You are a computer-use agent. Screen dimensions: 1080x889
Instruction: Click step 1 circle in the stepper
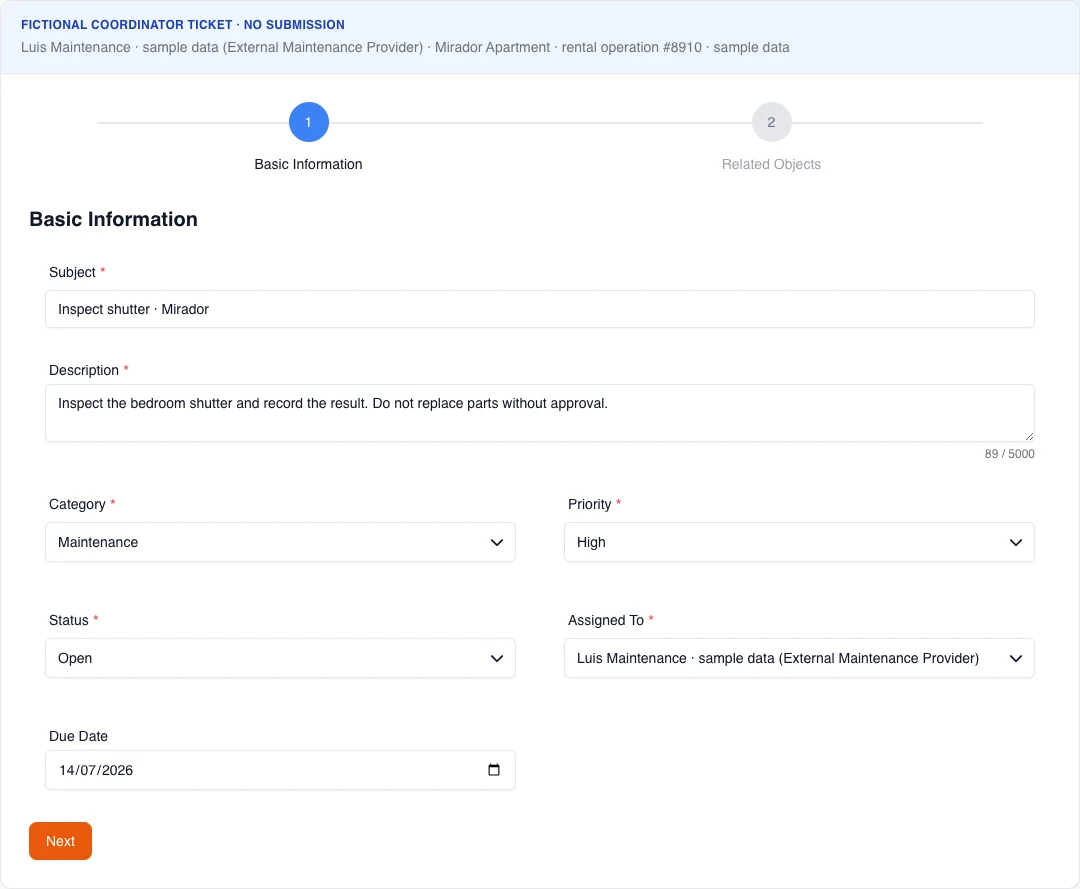309,122
